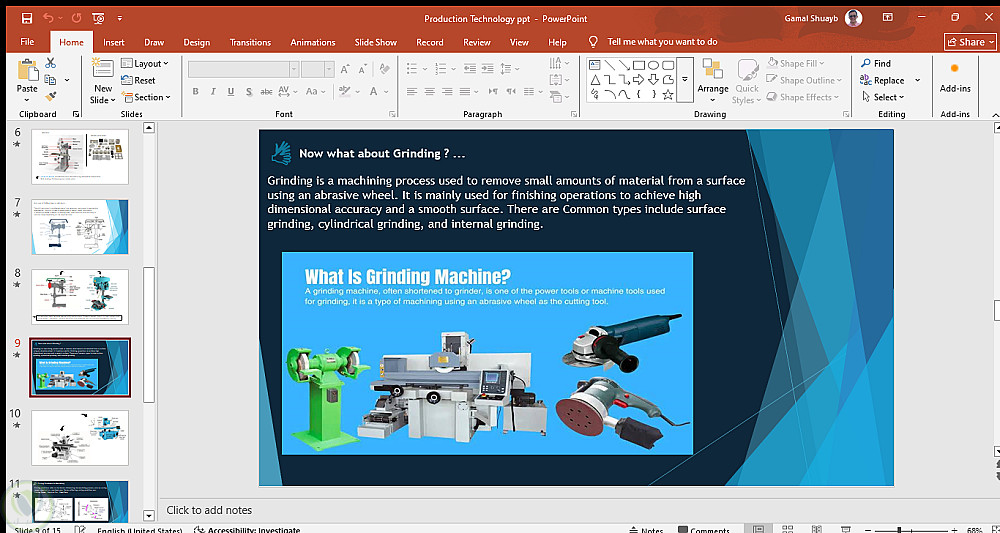This screenshot has height=533, width=1000.
Task: Undo the last action
Action: point(50,18)
